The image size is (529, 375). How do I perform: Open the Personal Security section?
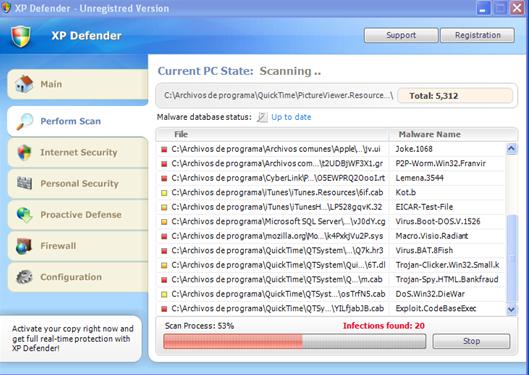point(77,183)
